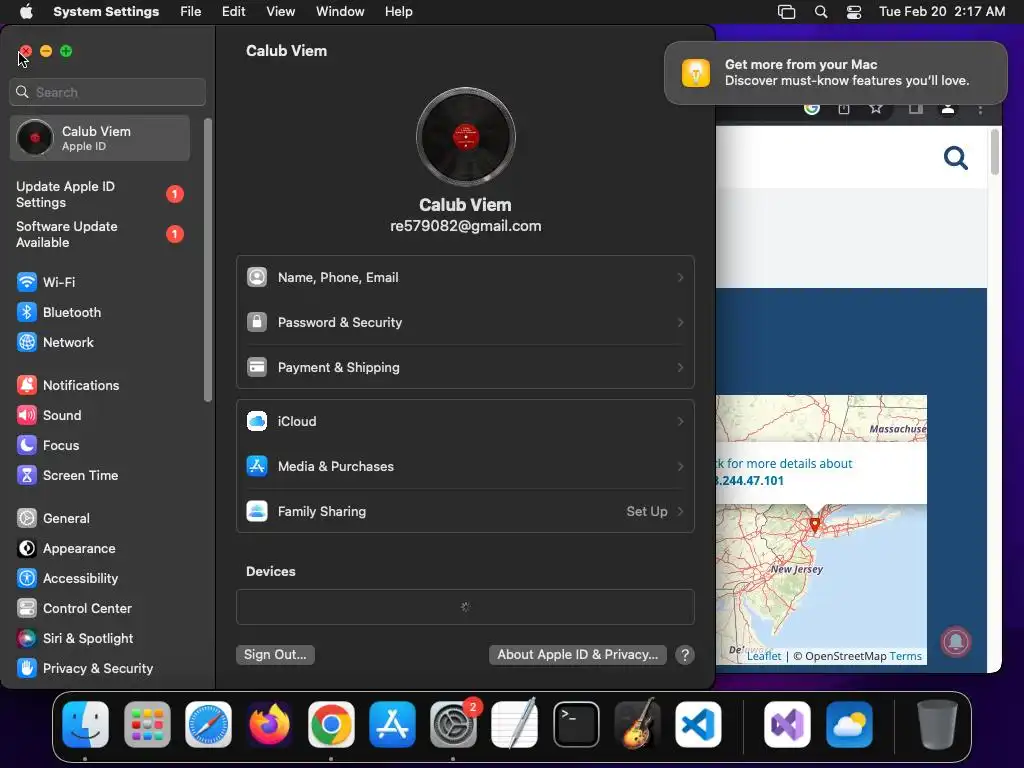Viewport: 1024px width, 768px height.
Task: Open Sound settings in sidebar
Action: pyautogui.click(x=49, y=415)
